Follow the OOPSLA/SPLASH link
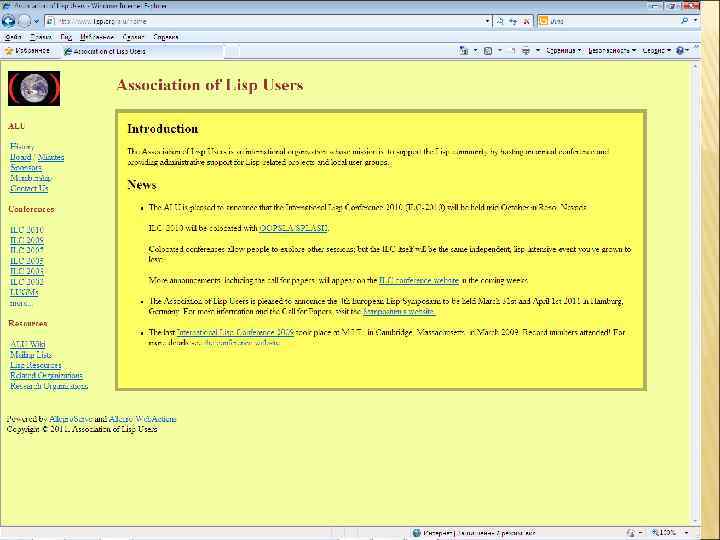This screenshot has height=540, width=720. (x=294, y=228)
